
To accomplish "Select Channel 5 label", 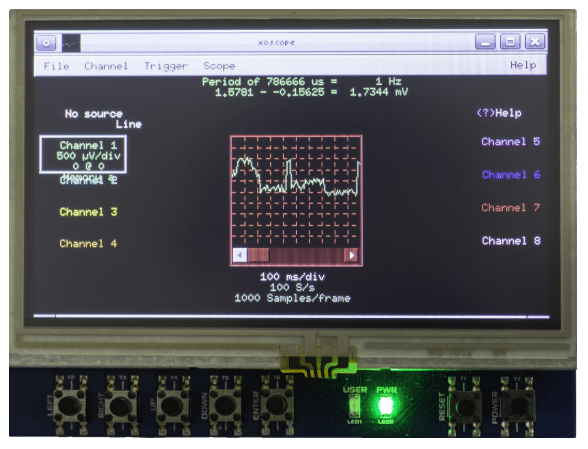I will click(x=511, y=142).
